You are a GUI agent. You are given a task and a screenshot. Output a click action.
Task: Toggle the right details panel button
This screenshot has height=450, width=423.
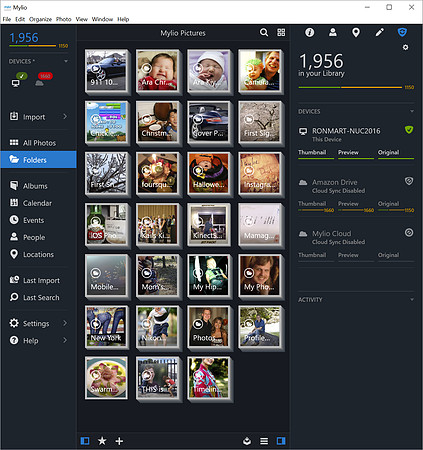point(281,441)
